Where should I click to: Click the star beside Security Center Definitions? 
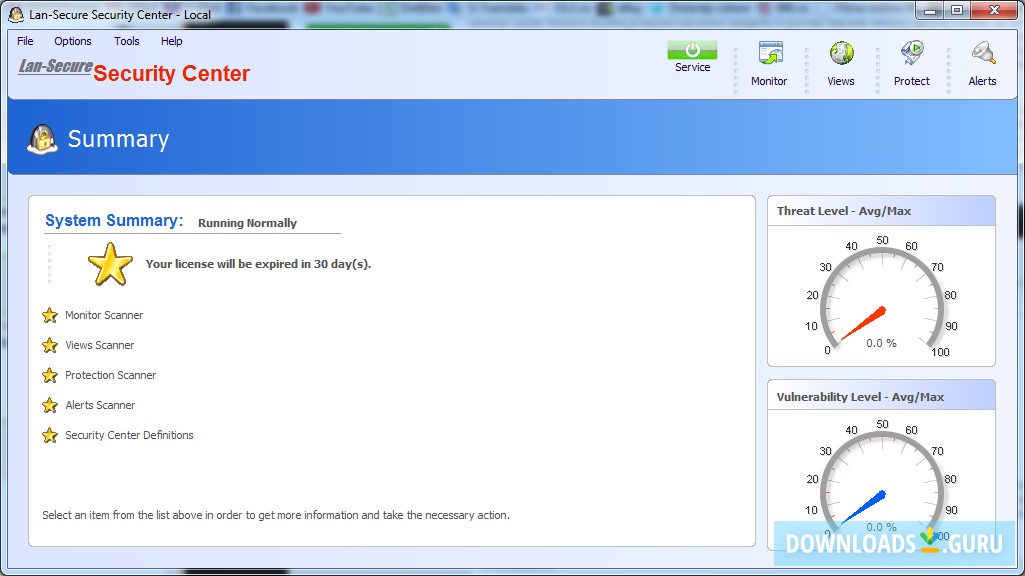click(50, 435)
